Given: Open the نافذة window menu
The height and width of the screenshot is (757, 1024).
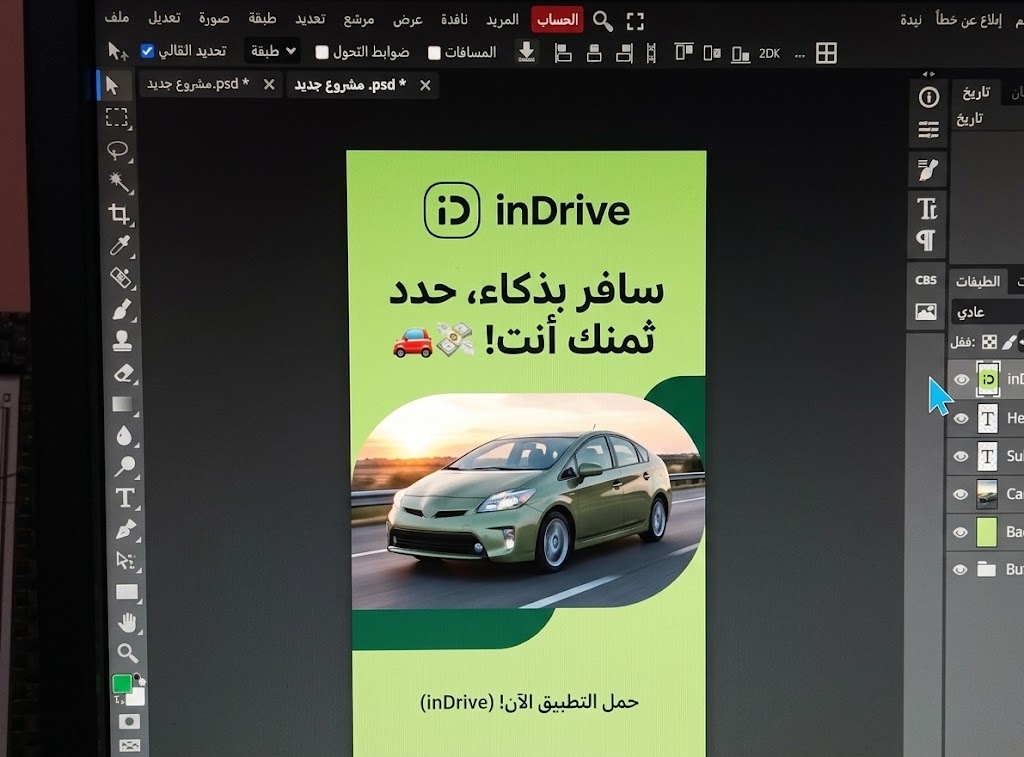Looking at the screenshot, I should [x=454, y=20].
